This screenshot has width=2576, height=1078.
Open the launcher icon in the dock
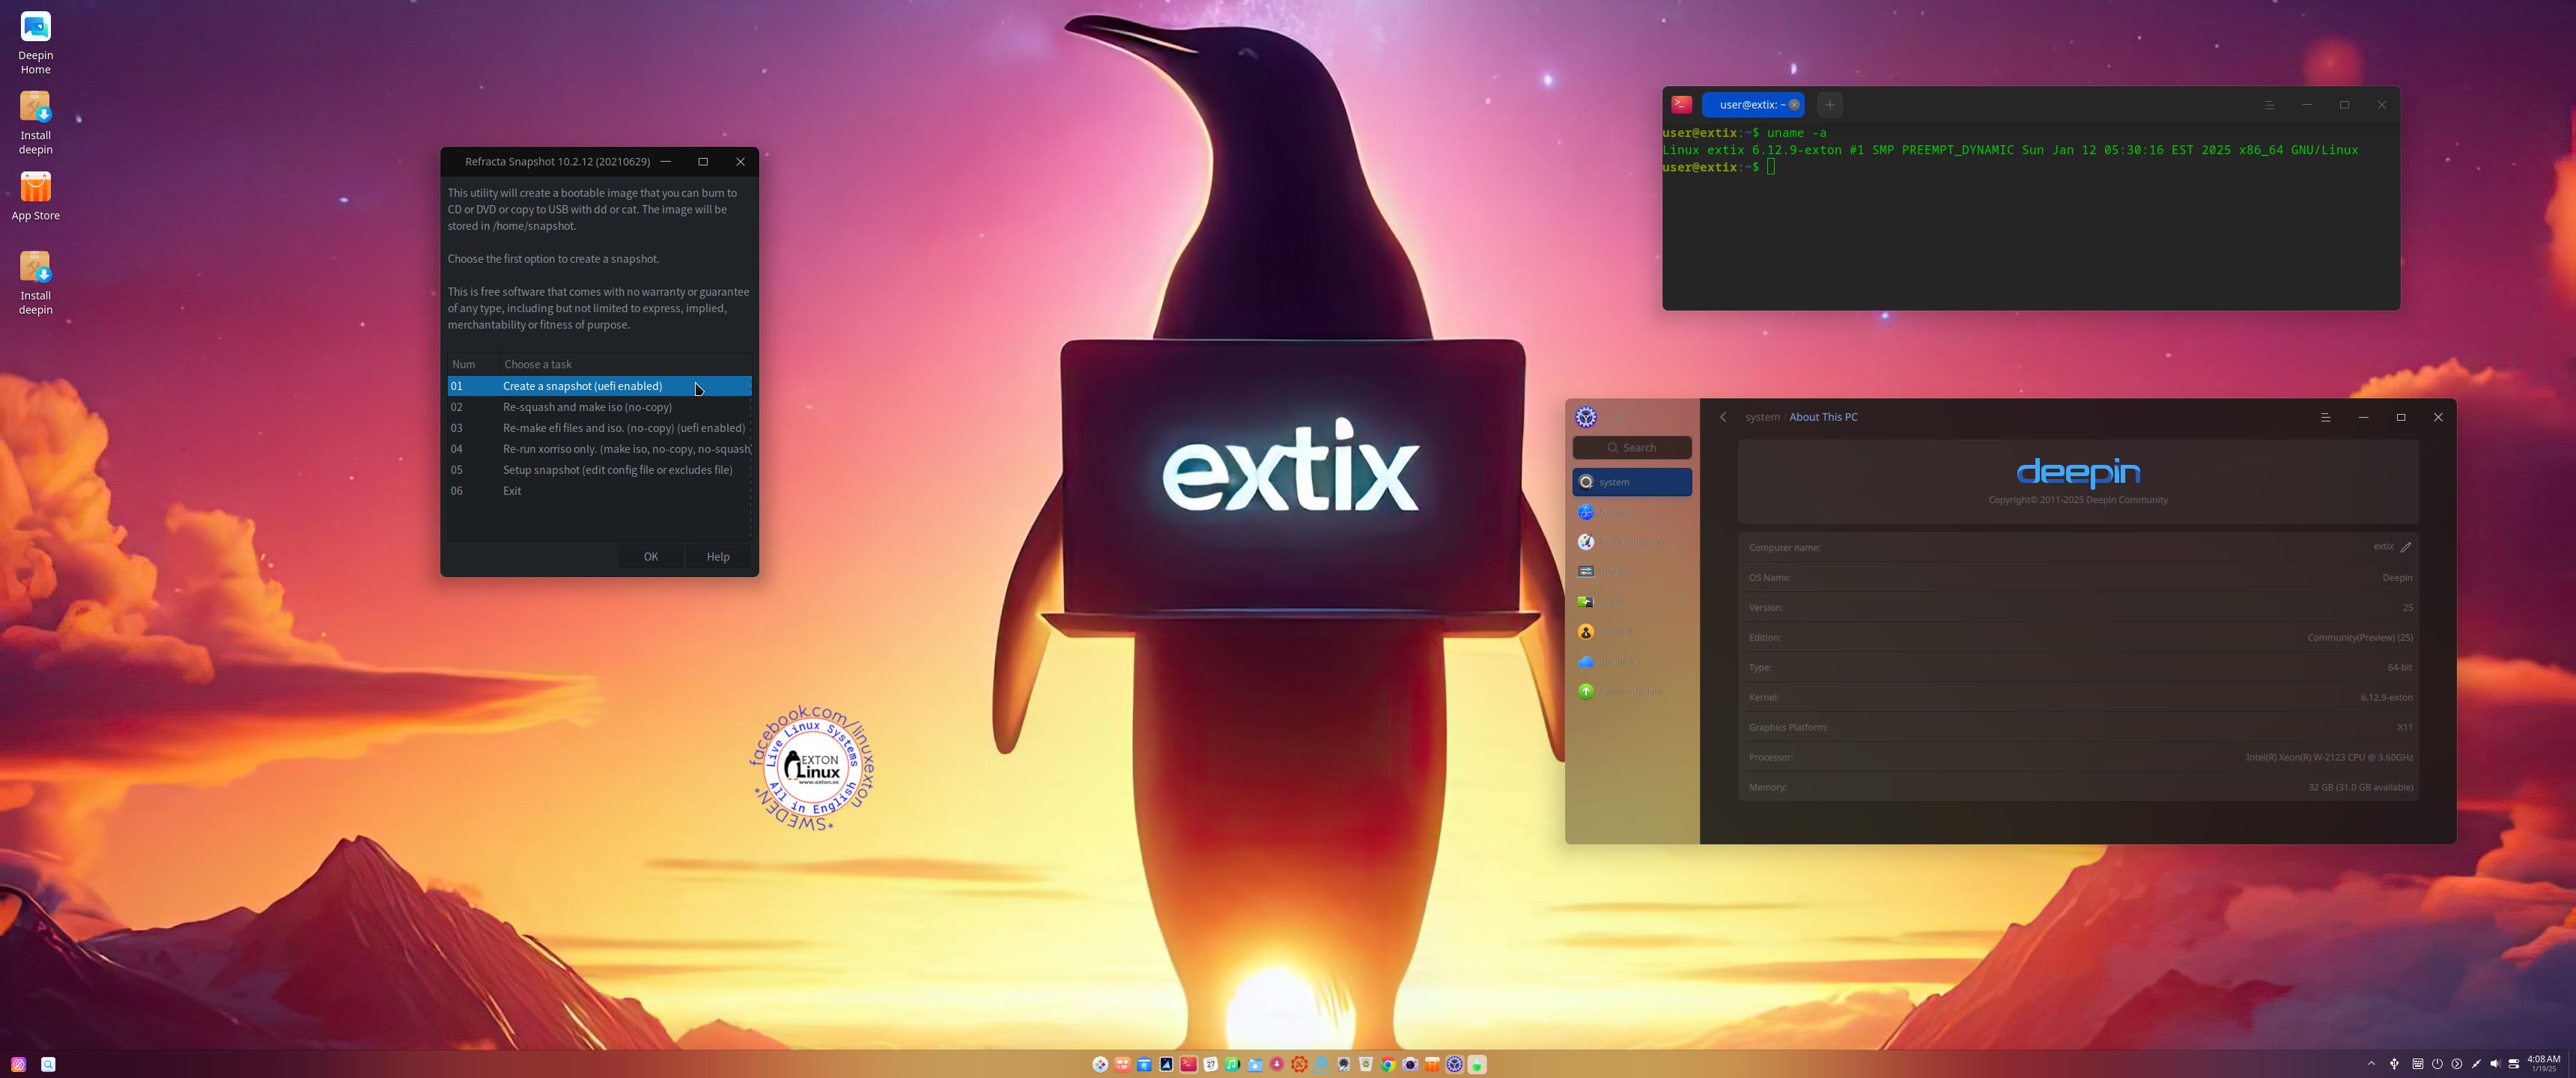(1100, 1064)
